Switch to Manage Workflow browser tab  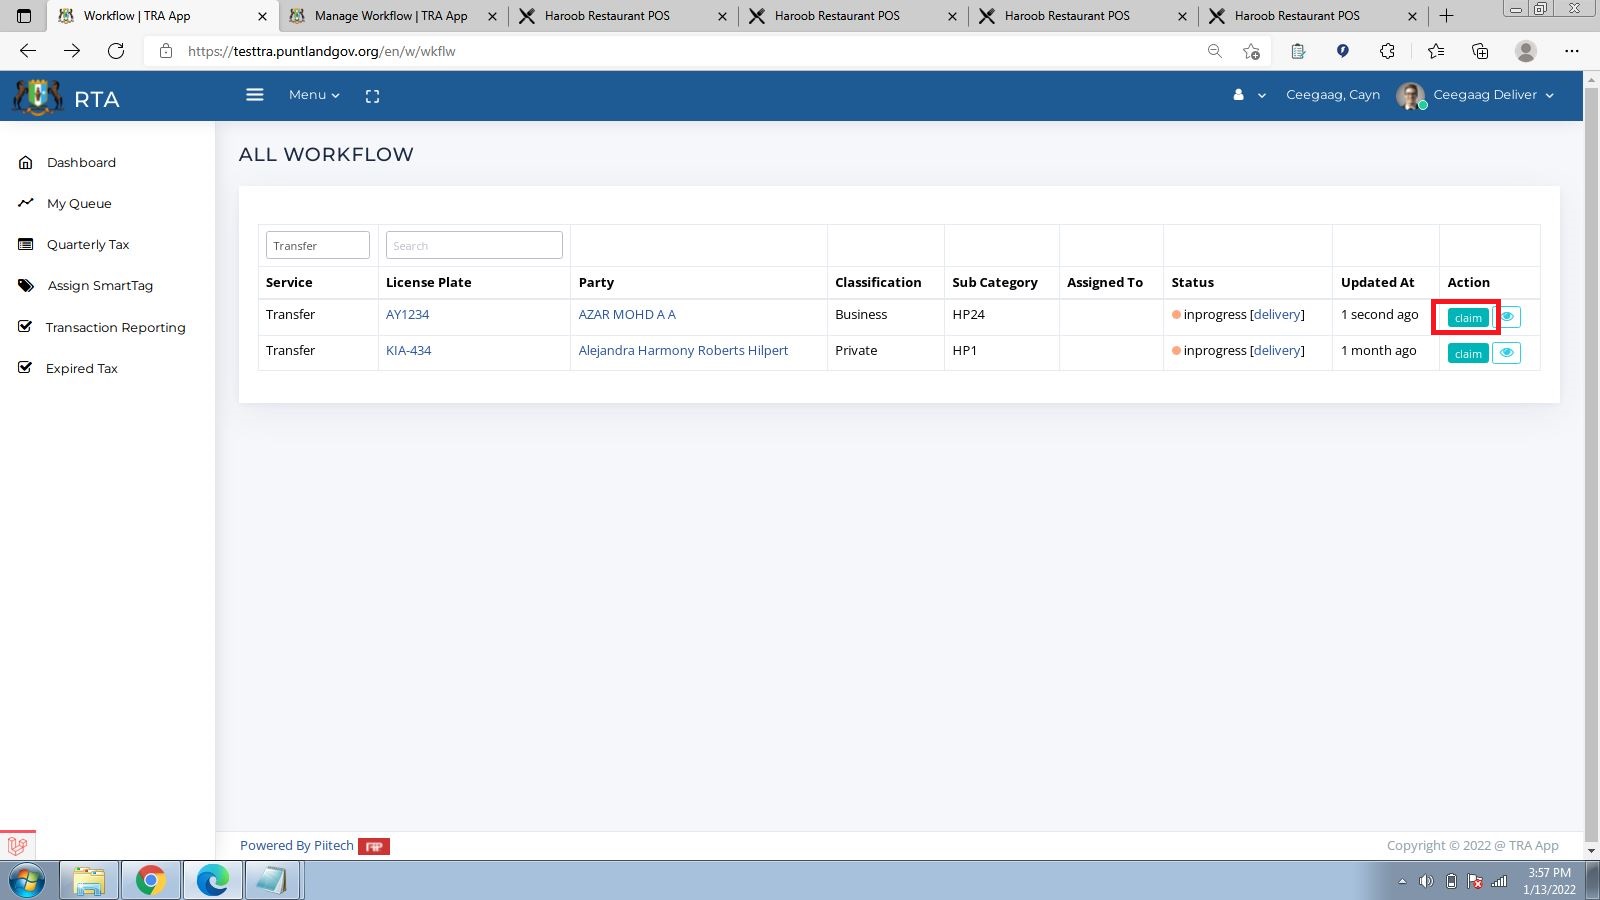tap(392, 16)
